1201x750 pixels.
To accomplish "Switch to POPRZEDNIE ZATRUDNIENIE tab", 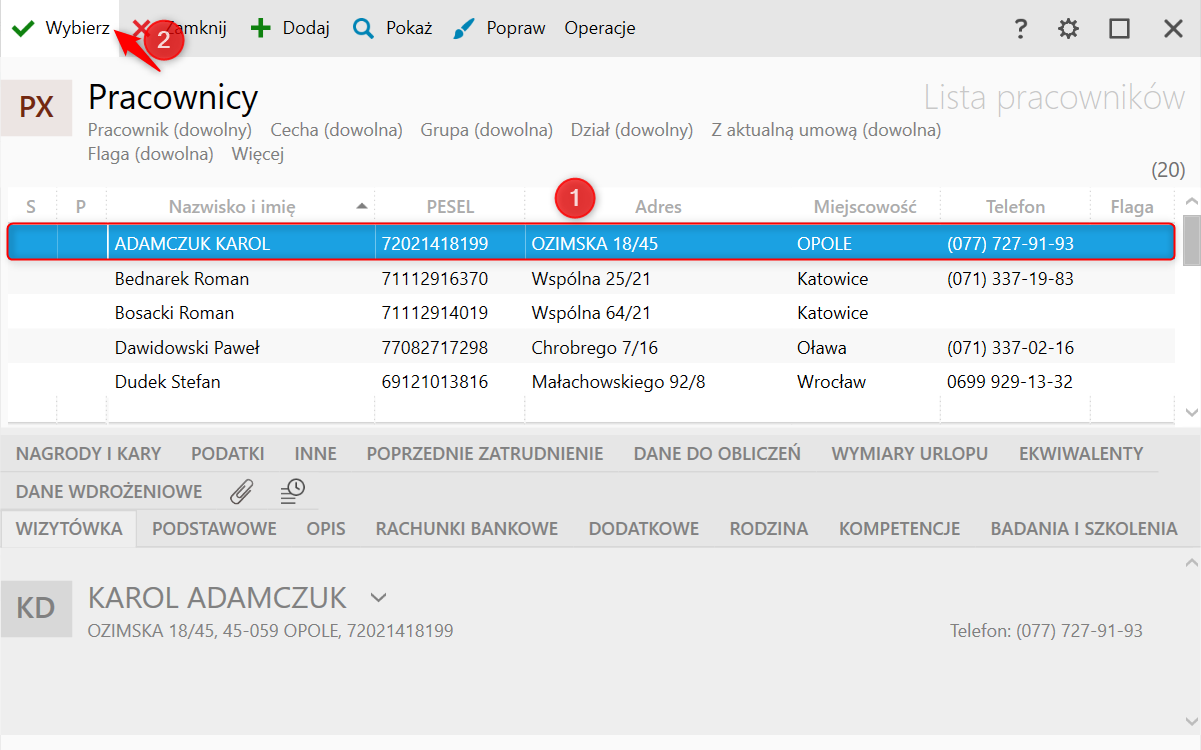I will tap(485, 454).
